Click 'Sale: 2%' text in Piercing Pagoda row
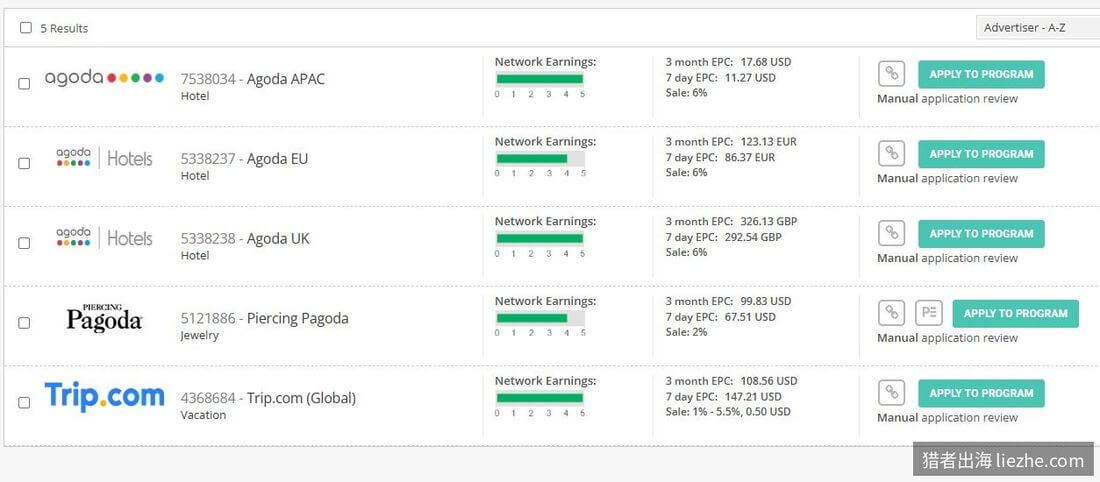This screenshot has width=1100, height=482. coord(687,332)
